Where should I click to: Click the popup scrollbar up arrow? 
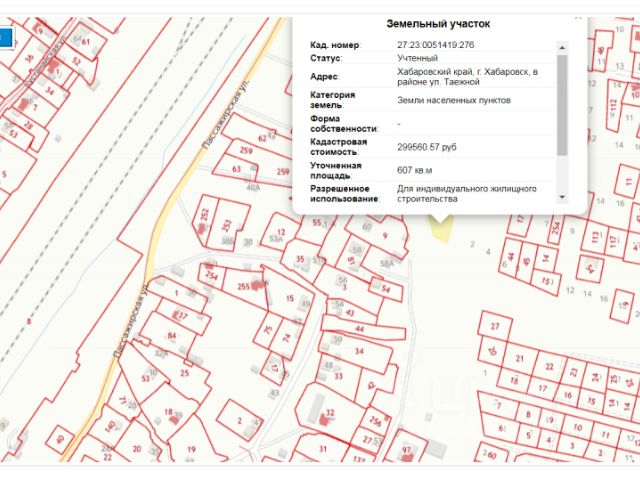coord(562,48)
